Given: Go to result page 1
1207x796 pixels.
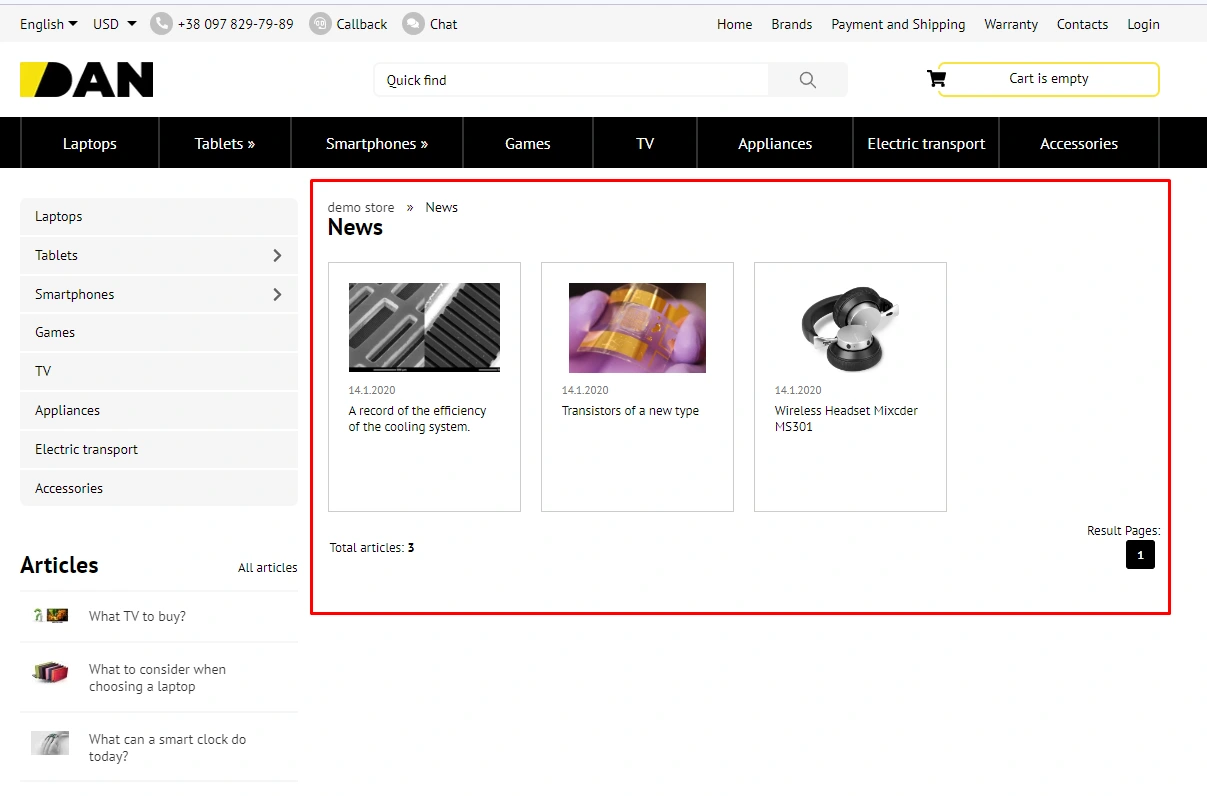Looking at the screenshot, I should [1140, 555].
